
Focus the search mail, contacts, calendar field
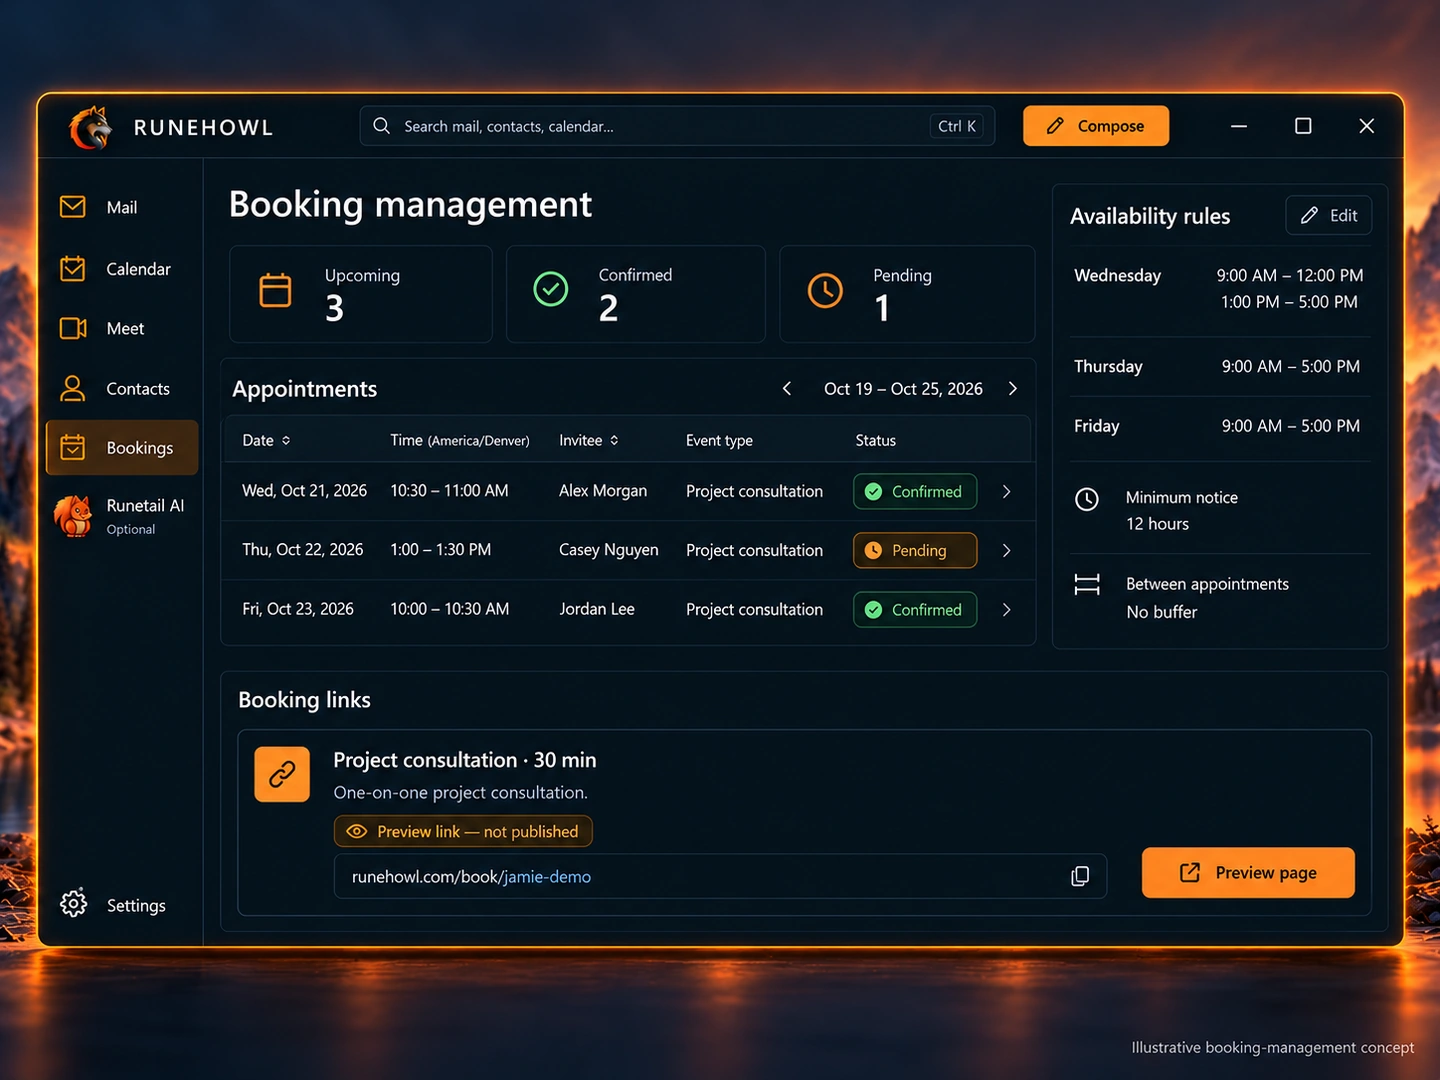point(677,126)
